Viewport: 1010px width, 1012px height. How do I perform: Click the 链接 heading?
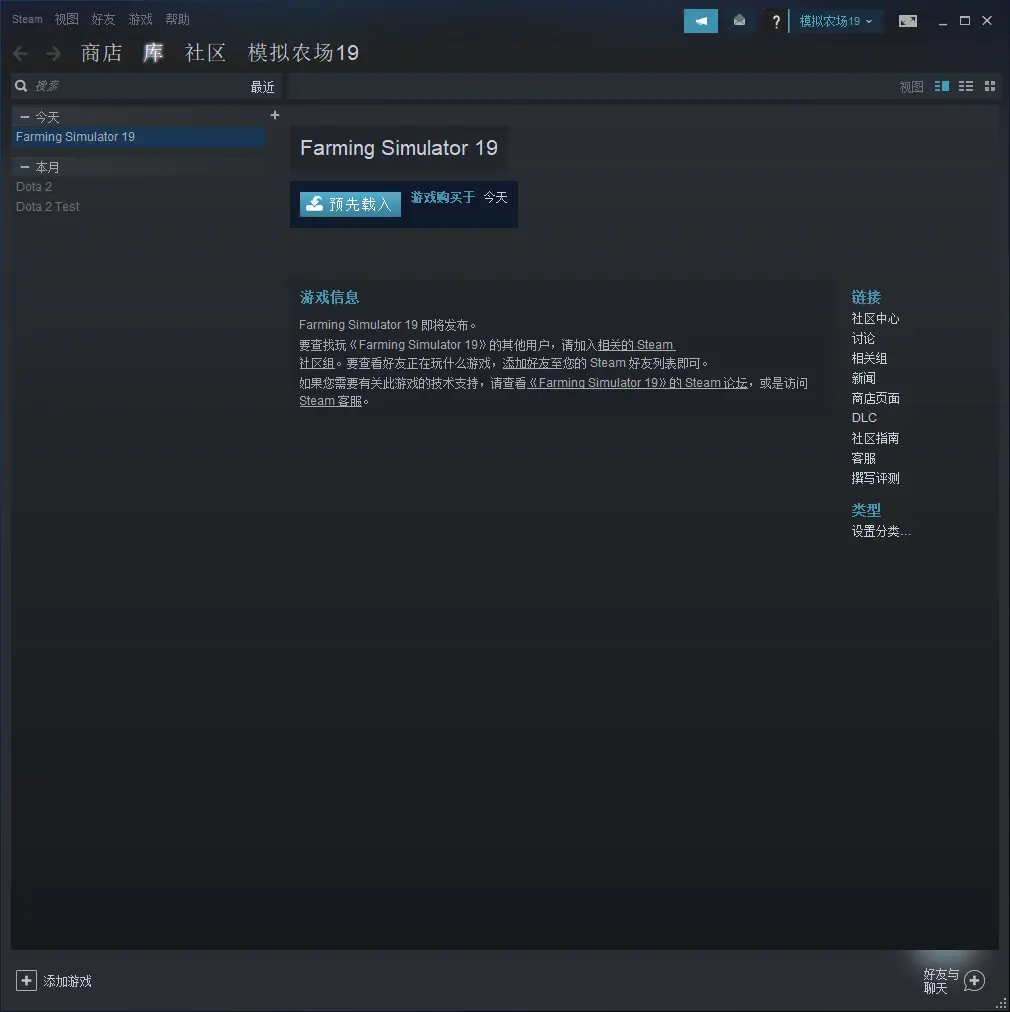(866, 297)
